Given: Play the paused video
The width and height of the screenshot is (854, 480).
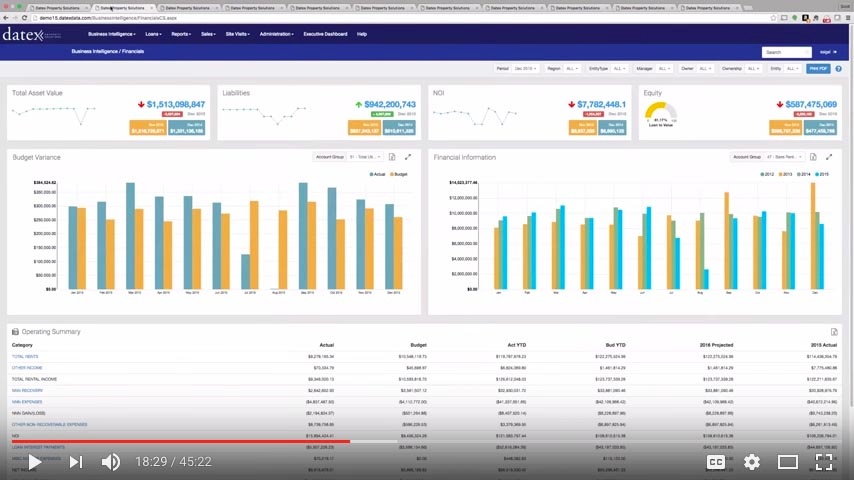Looking at the screenshot, I should pos(34,461).
